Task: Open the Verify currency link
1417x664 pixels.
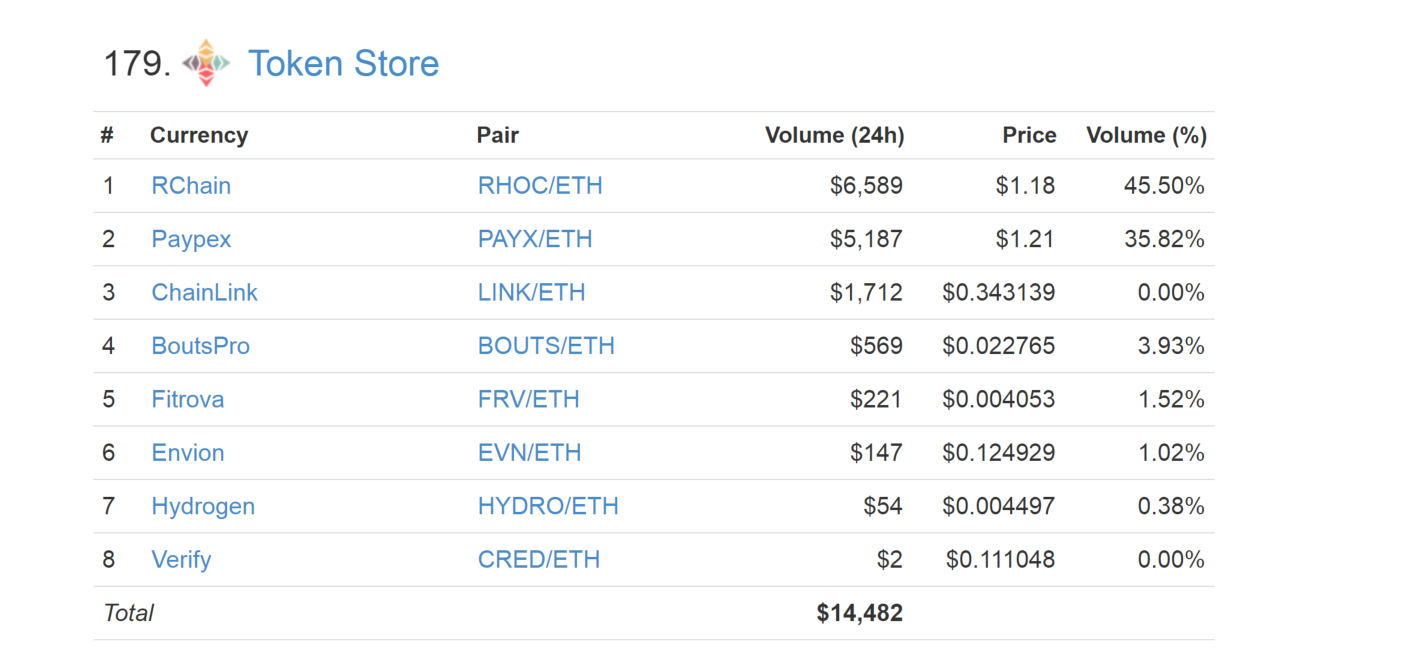Action: point(181,559)
